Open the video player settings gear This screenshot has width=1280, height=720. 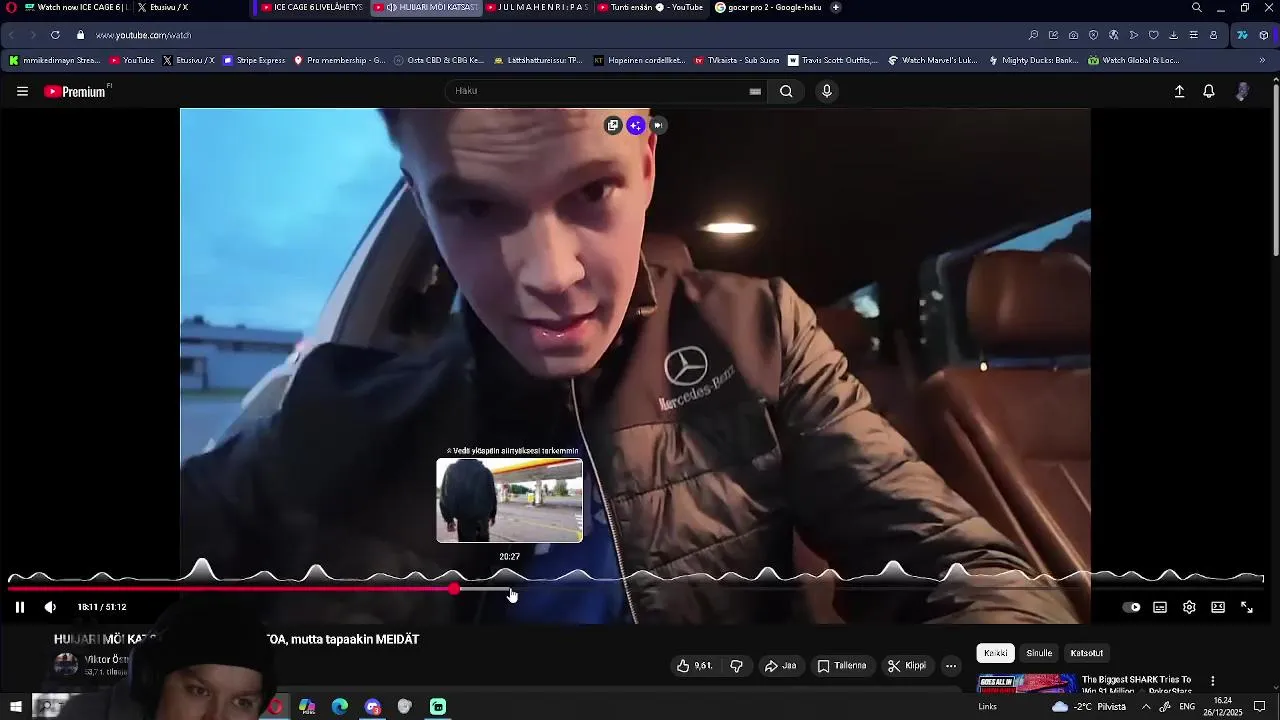coord(1189,607)
